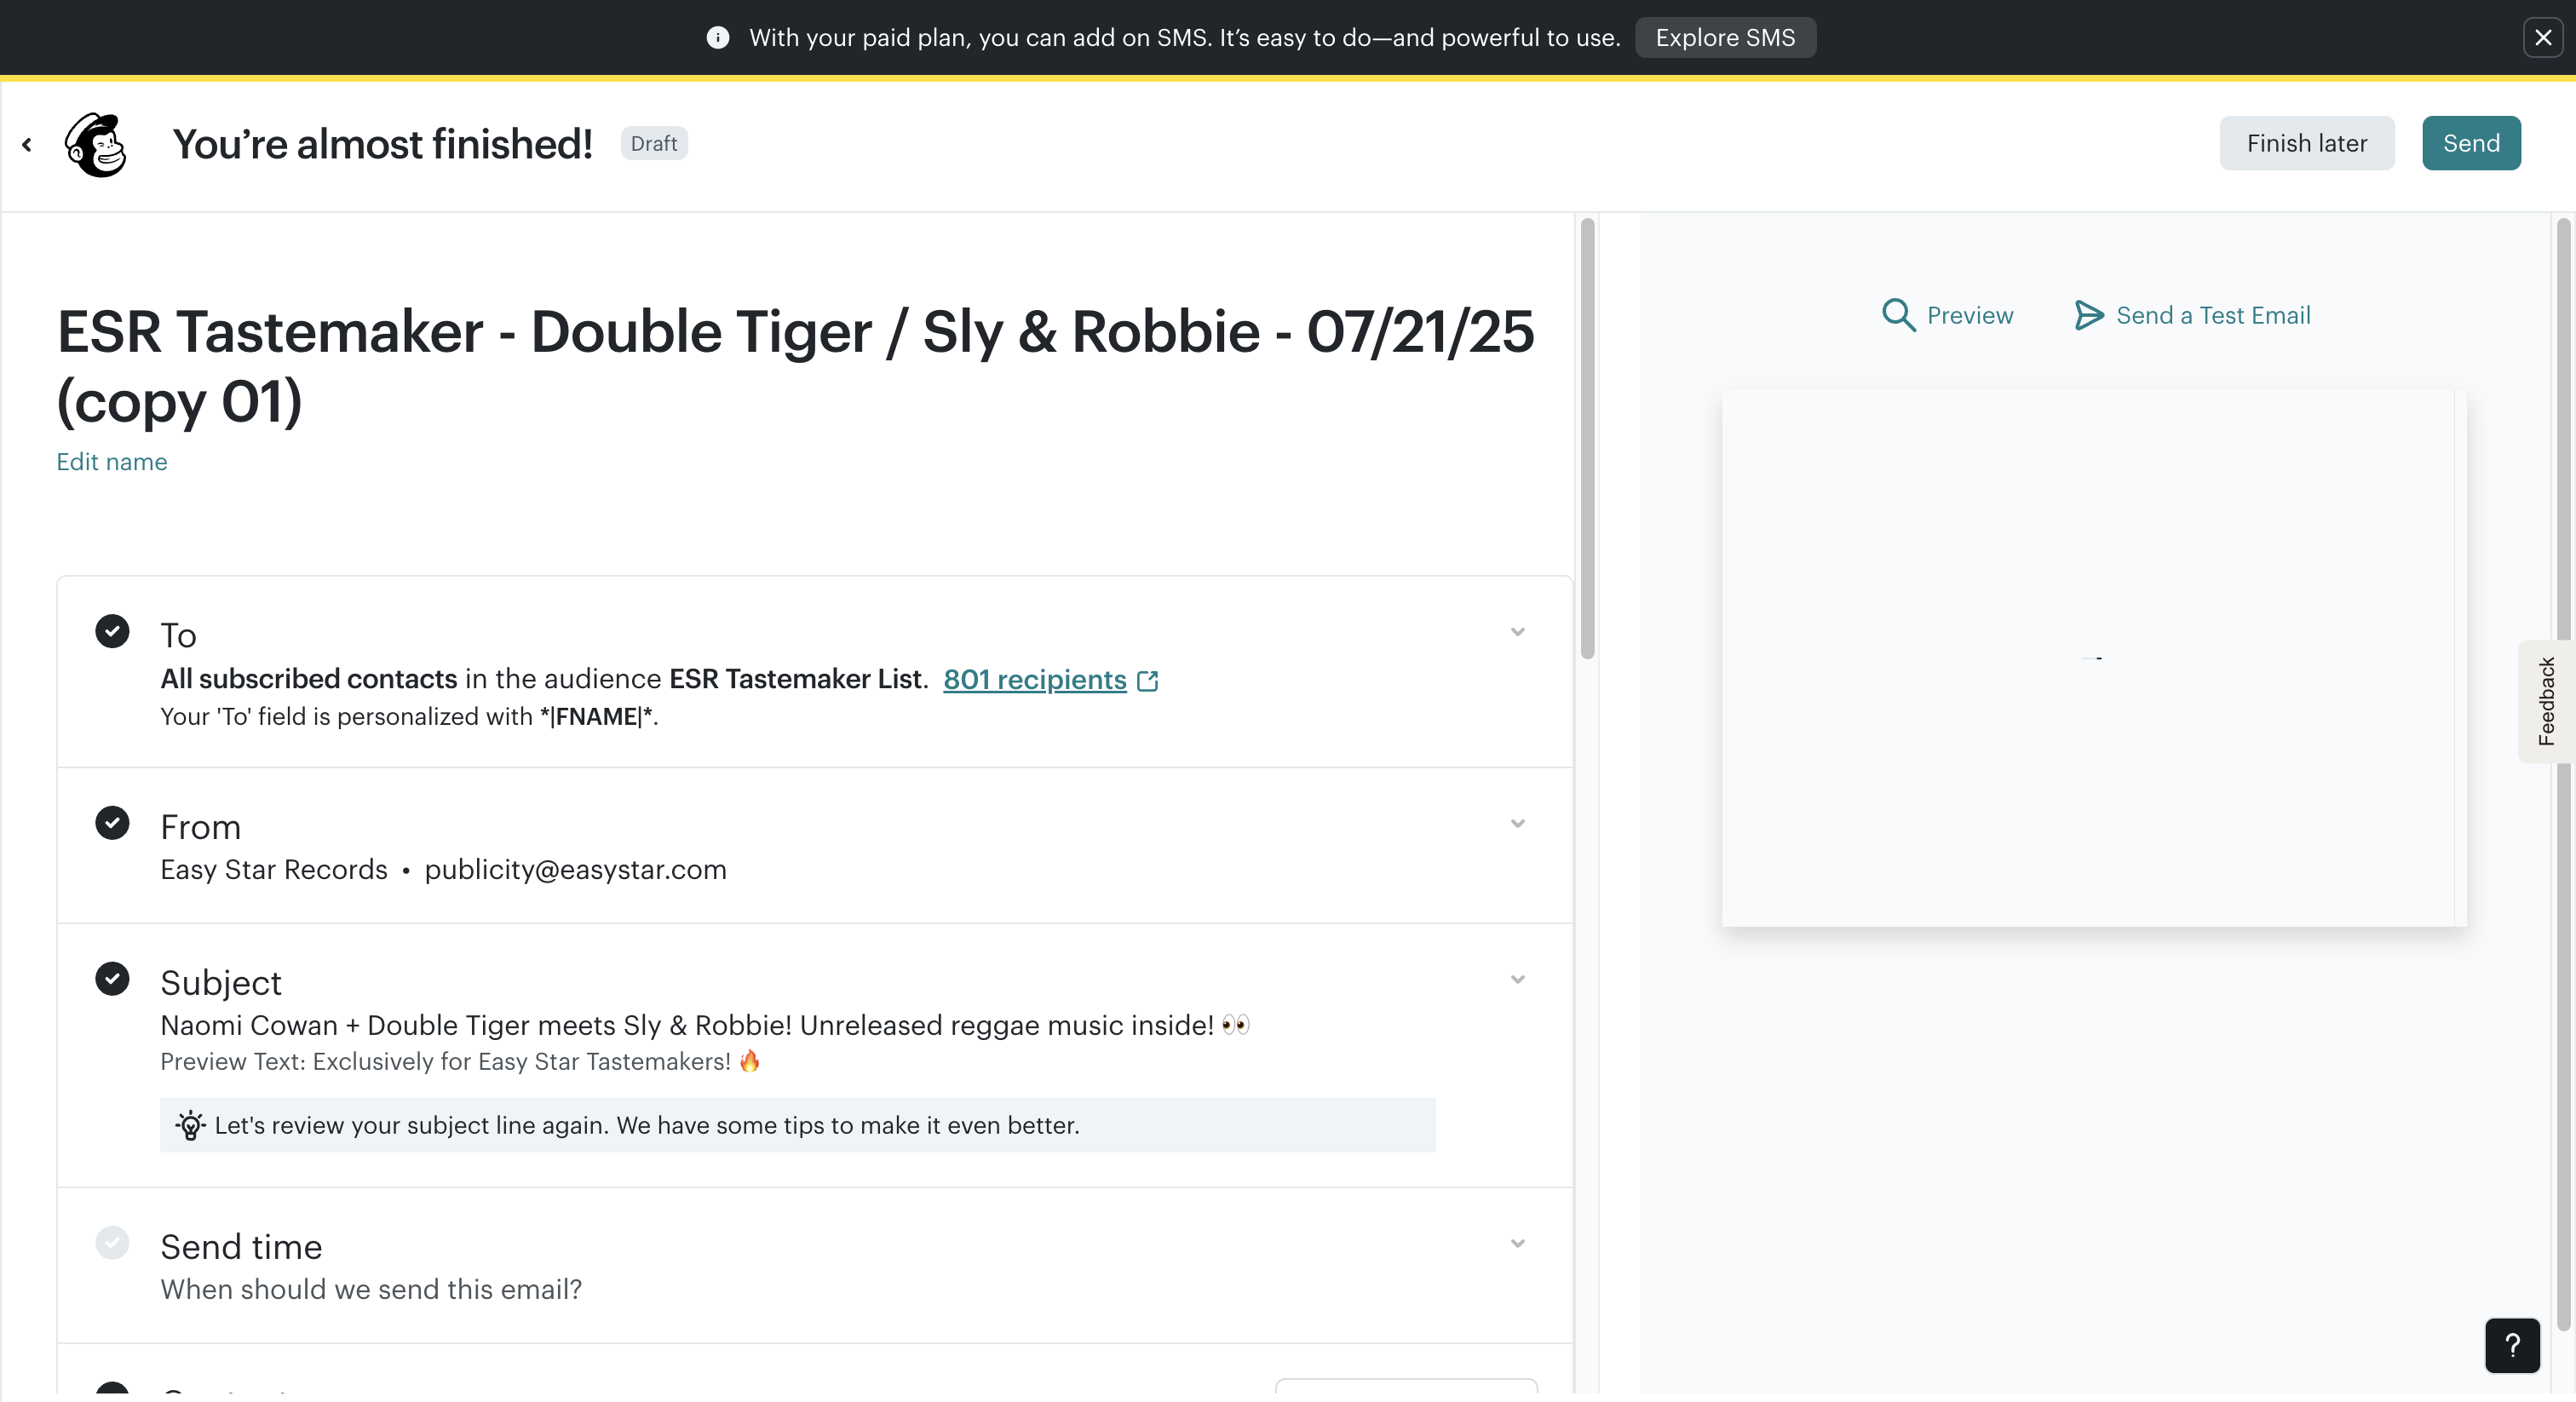Open the email preview thumbnail

[2093, 658]
